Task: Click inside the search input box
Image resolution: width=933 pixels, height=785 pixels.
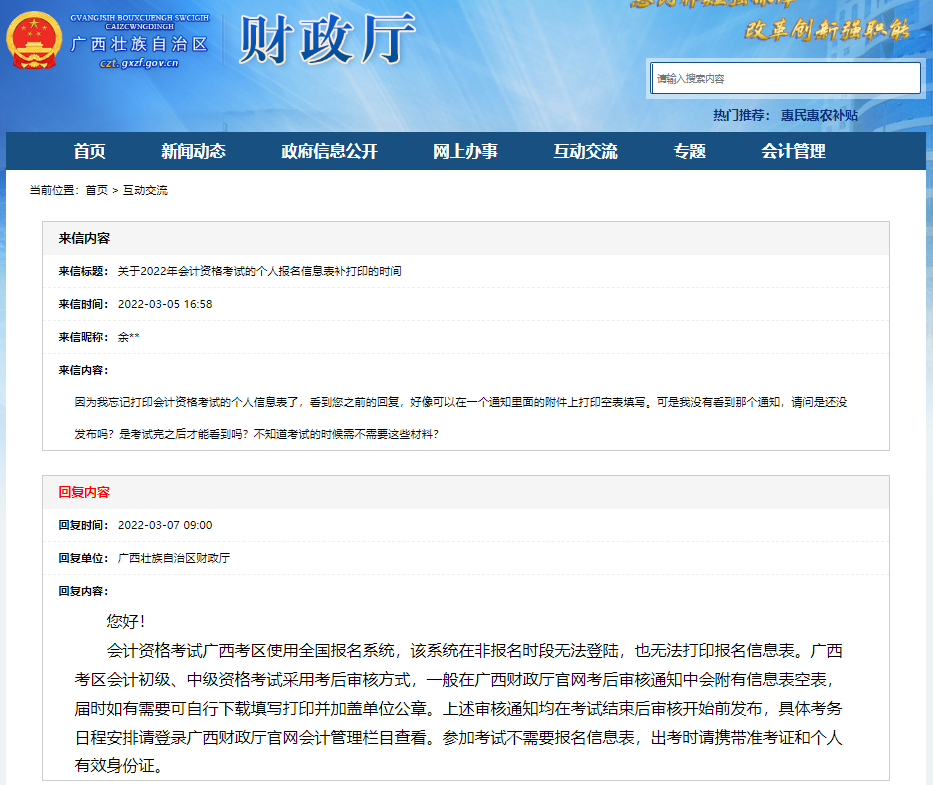Action: (786, 77)
